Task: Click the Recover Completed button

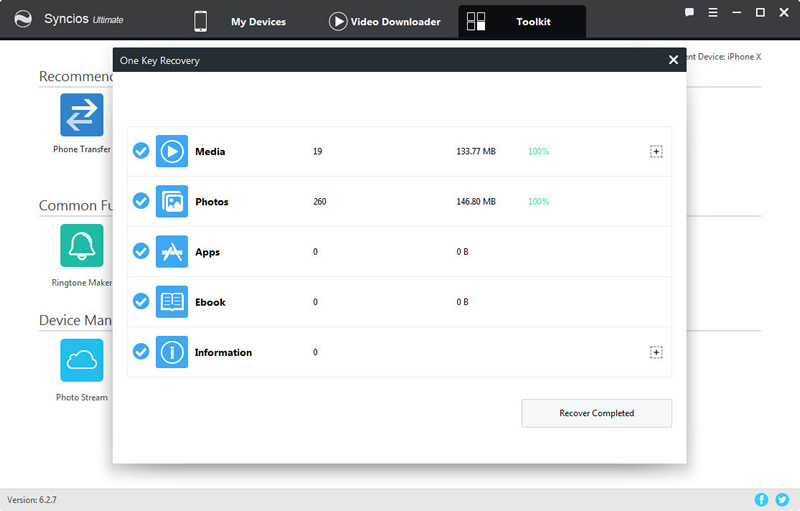Action: [596, 413]
